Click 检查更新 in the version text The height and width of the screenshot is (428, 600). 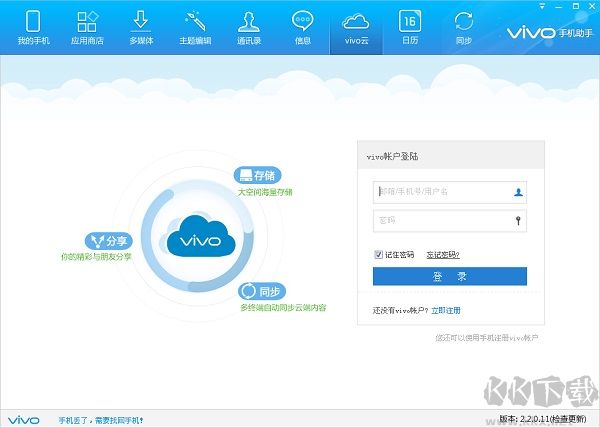click(568, 419)
